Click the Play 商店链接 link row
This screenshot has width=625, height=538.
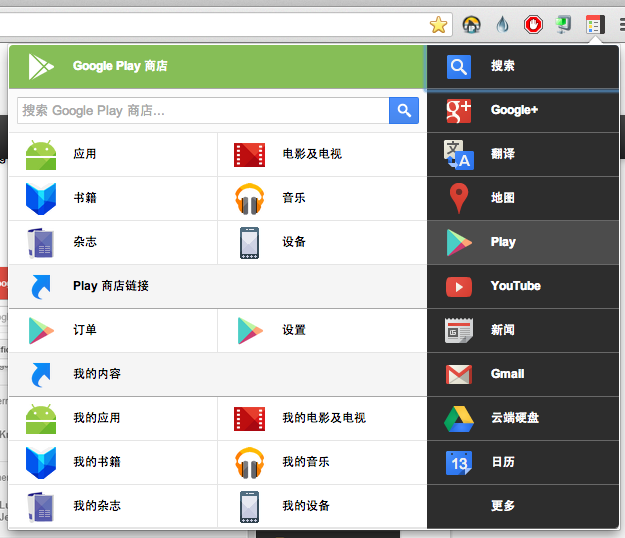[110, 286]
